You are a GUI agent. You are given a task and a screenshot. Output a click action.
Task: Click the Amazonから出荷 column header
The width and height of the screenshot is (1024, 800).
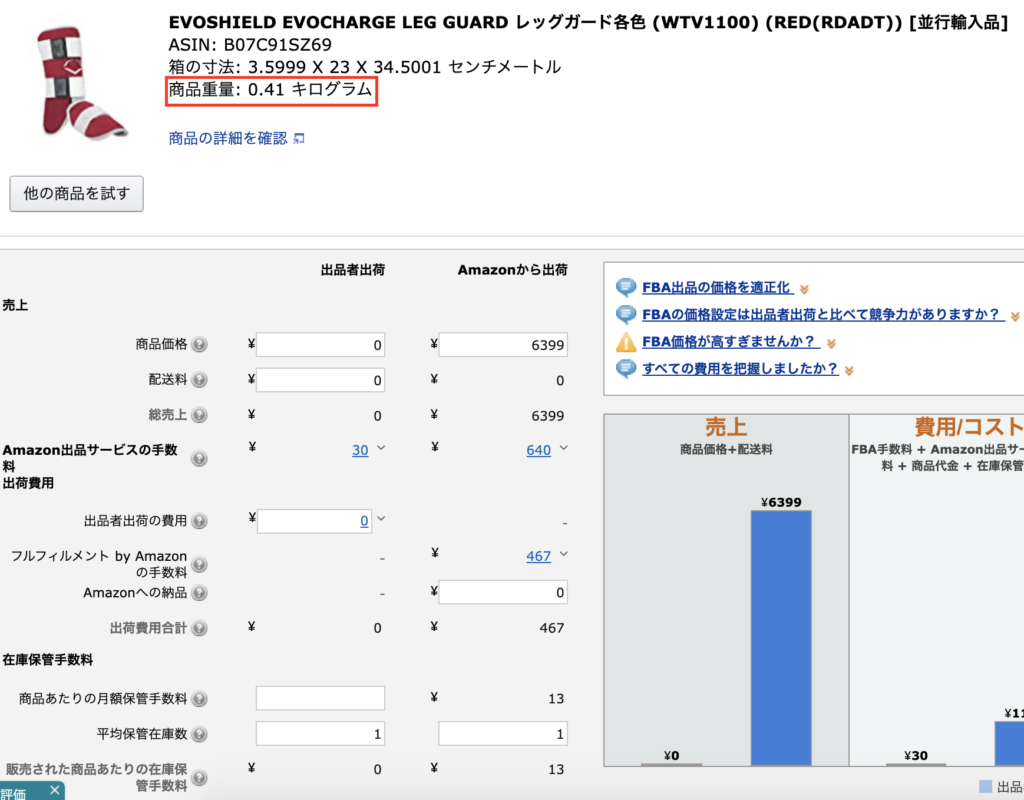[x=513, y=270]
